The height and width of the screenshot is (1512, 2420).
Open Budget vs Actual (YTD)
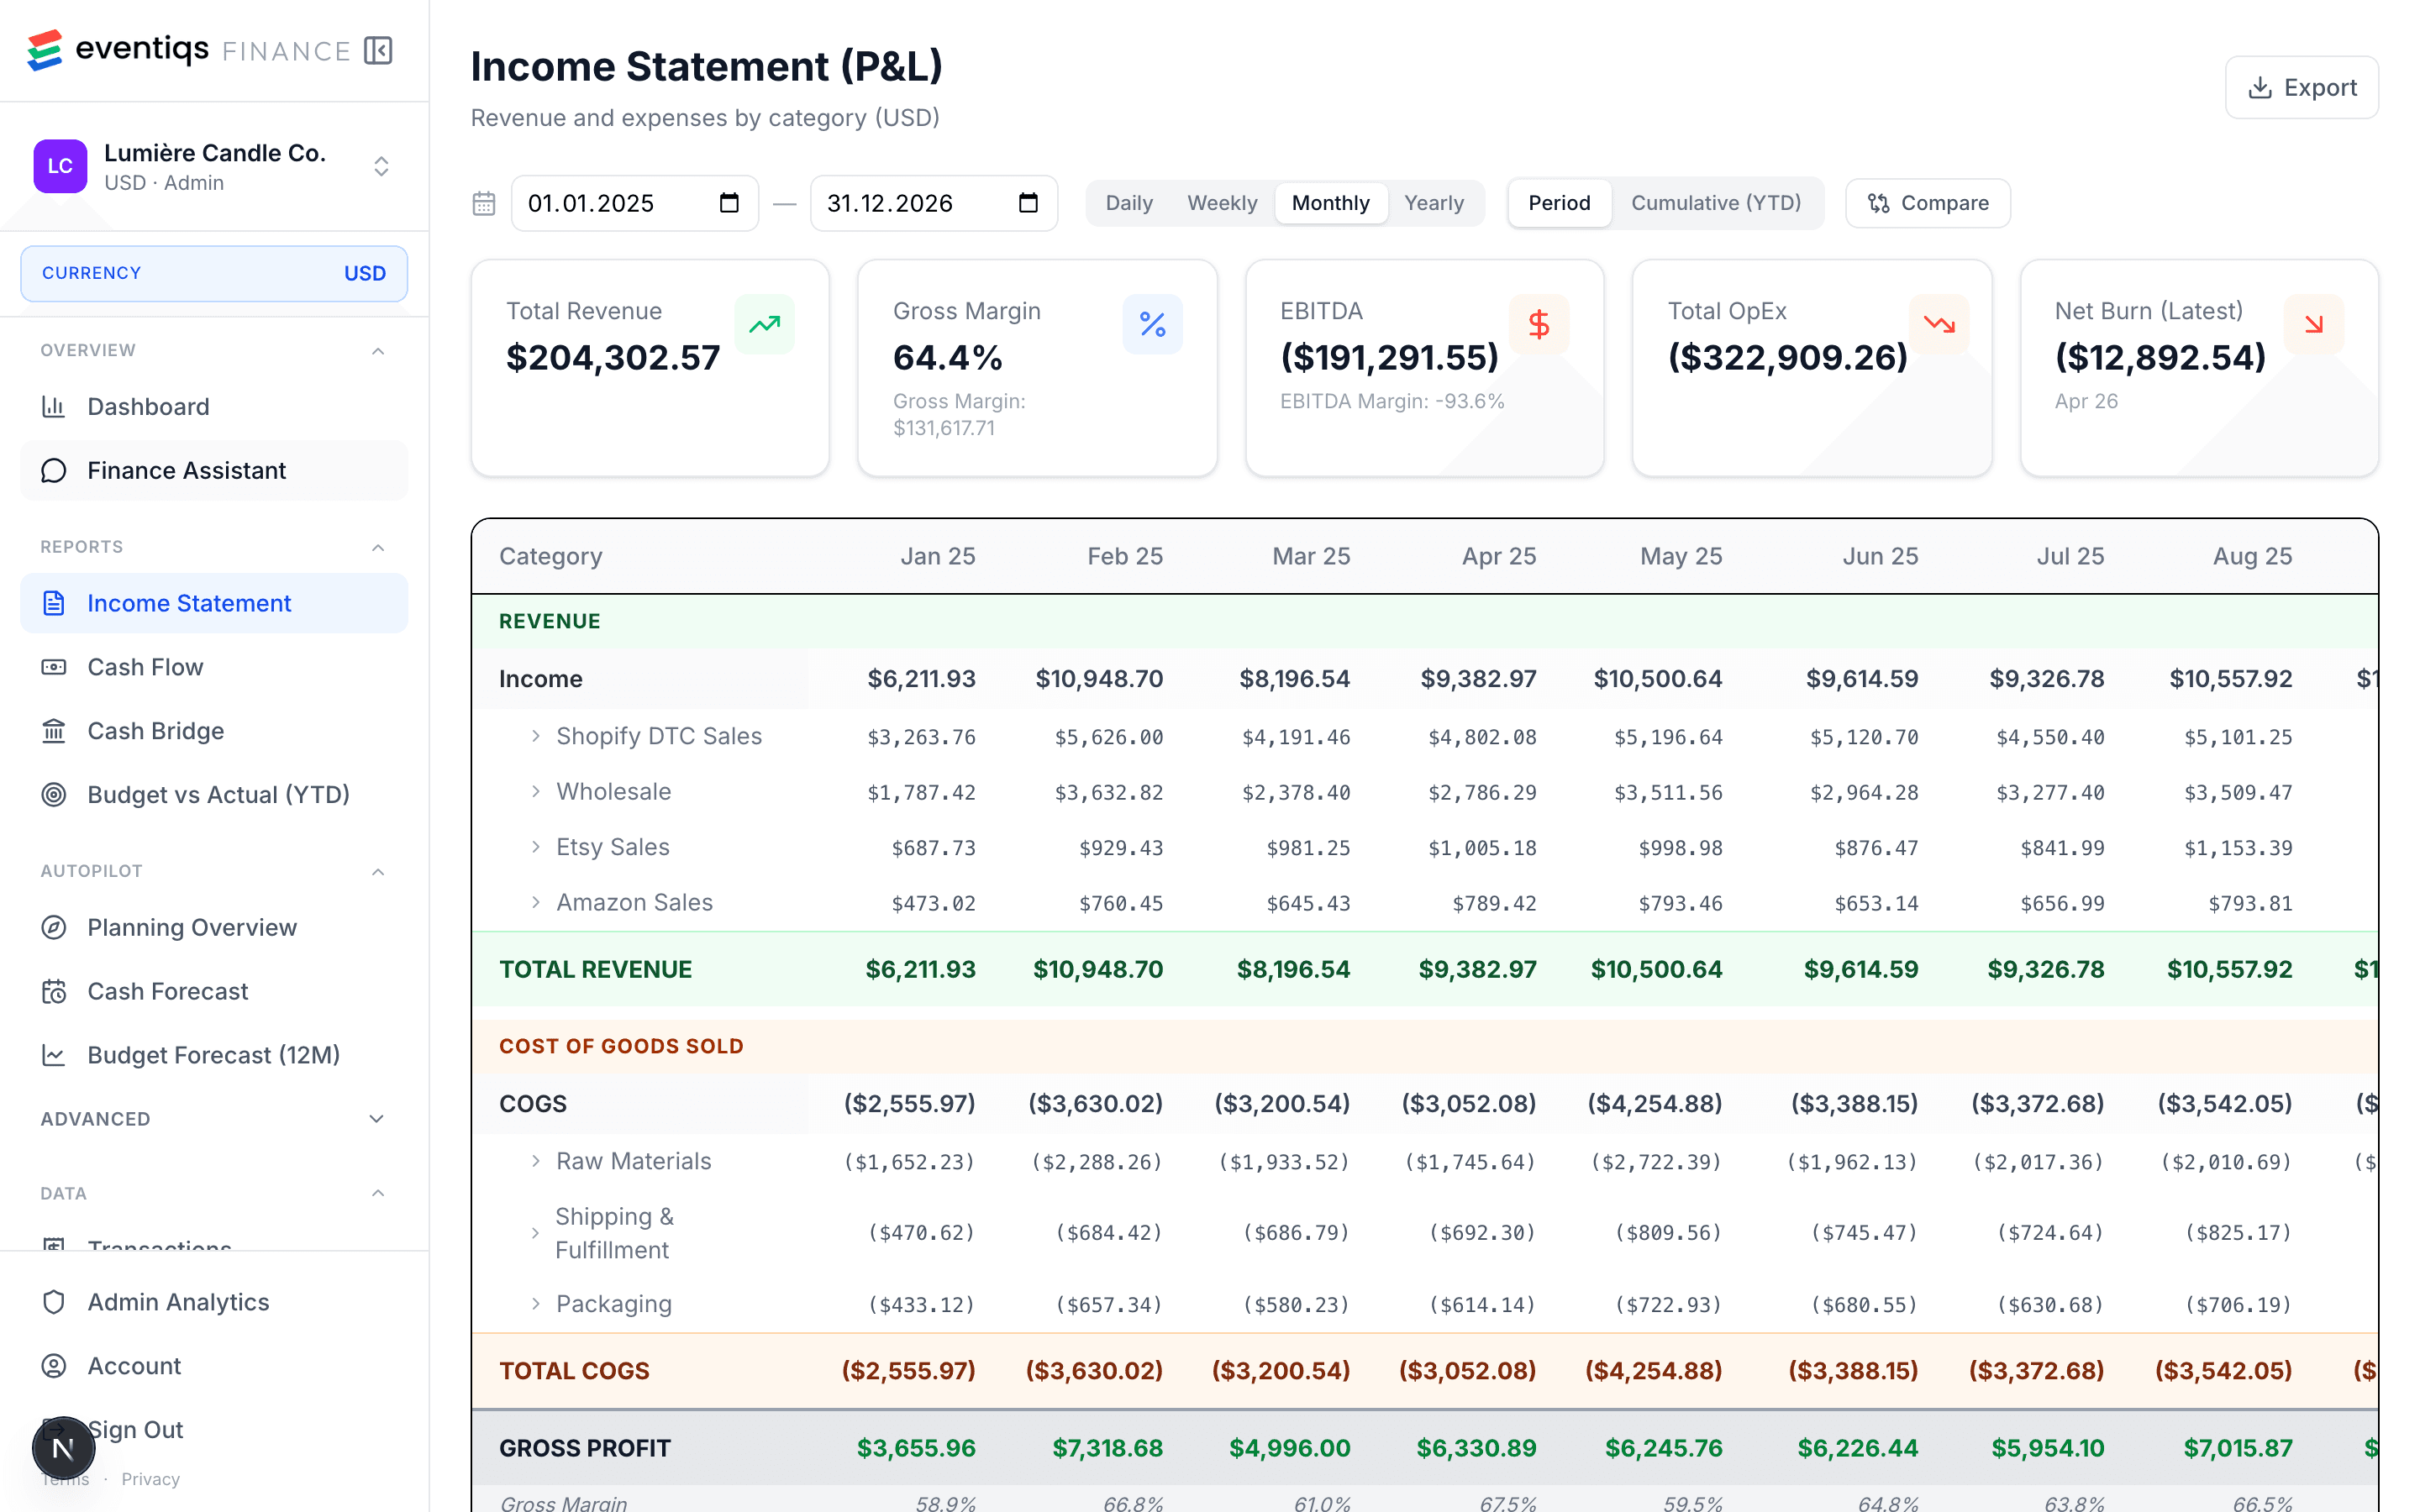[x=218, y=794]
